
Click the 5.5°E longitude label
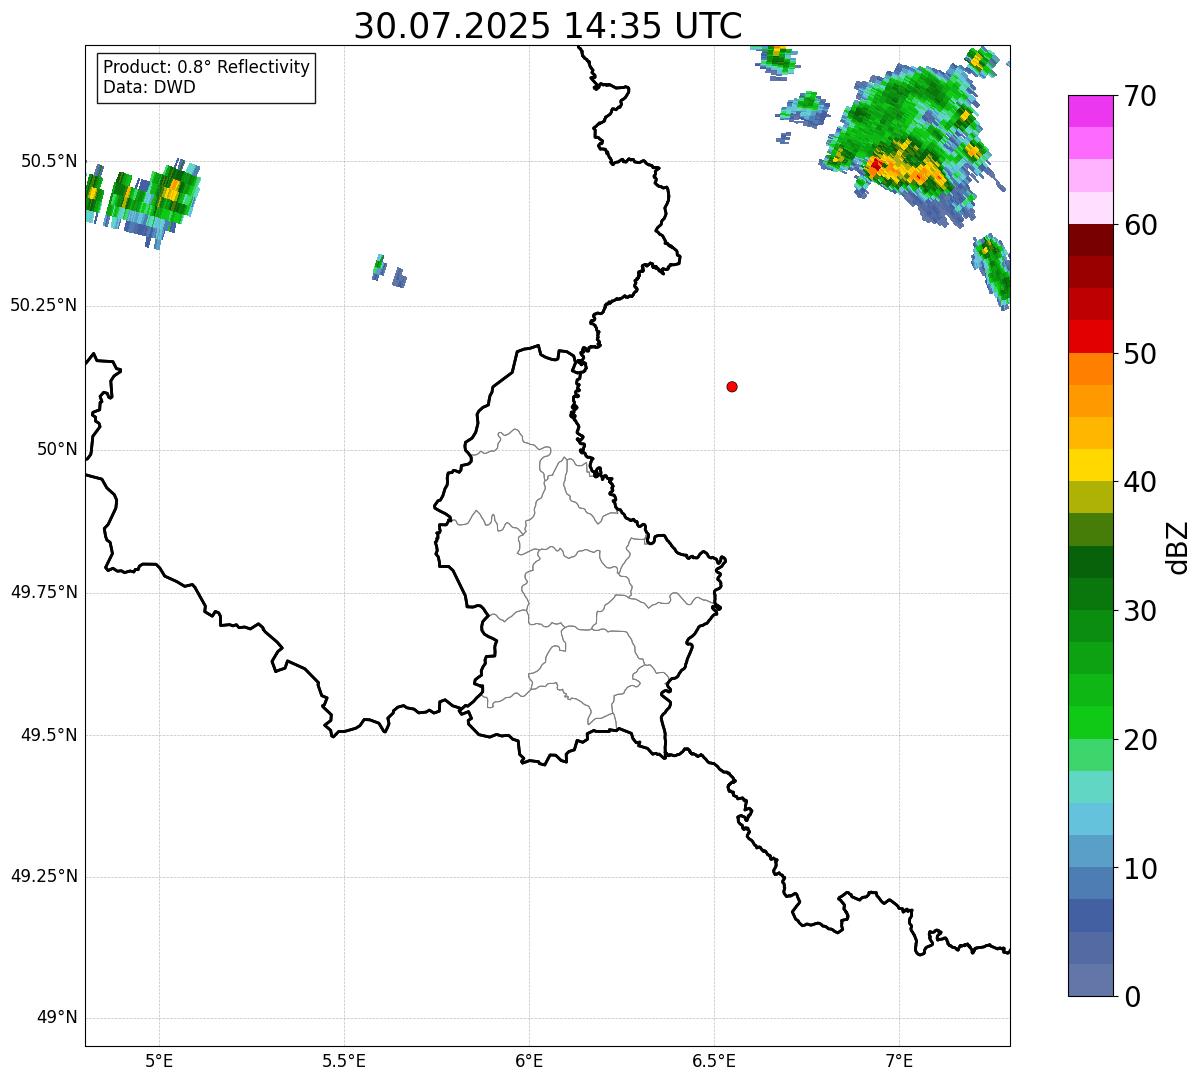point(344,1060)
